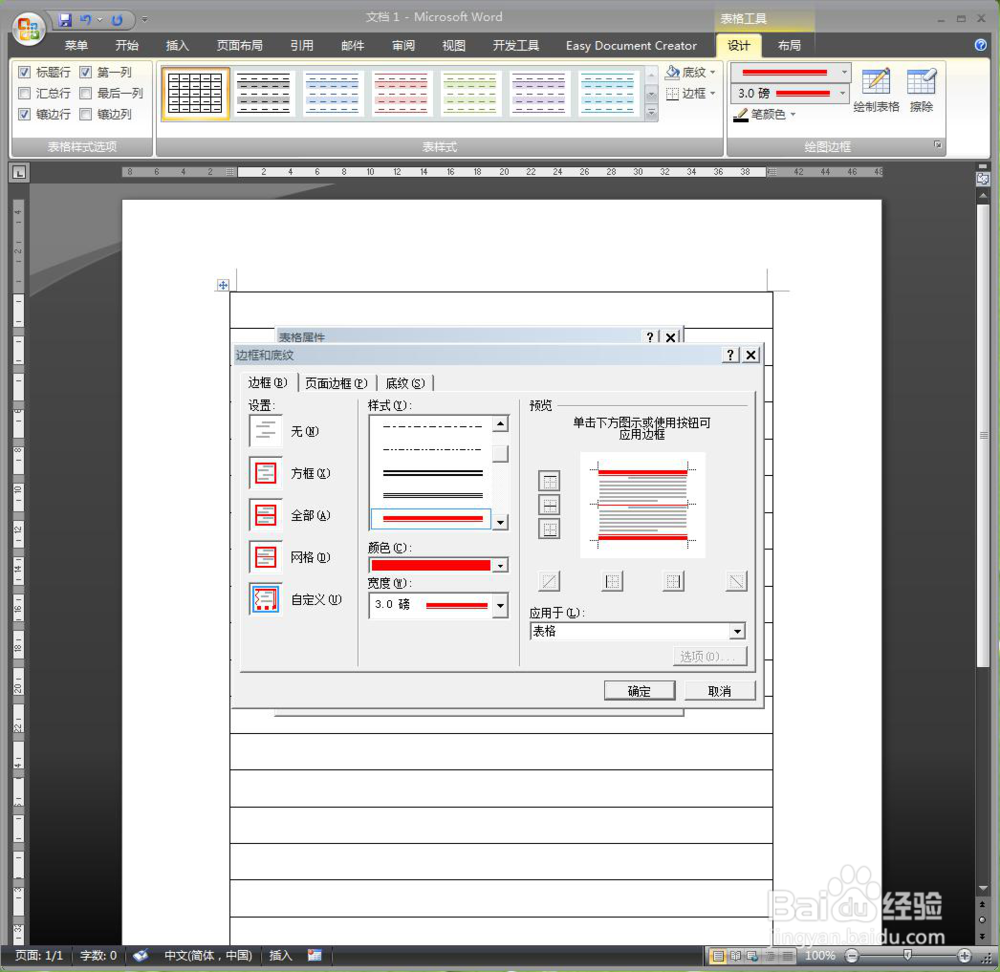Apply red dashed table style thumbnail
1000x972 pixels.
[x=401, y=93]
